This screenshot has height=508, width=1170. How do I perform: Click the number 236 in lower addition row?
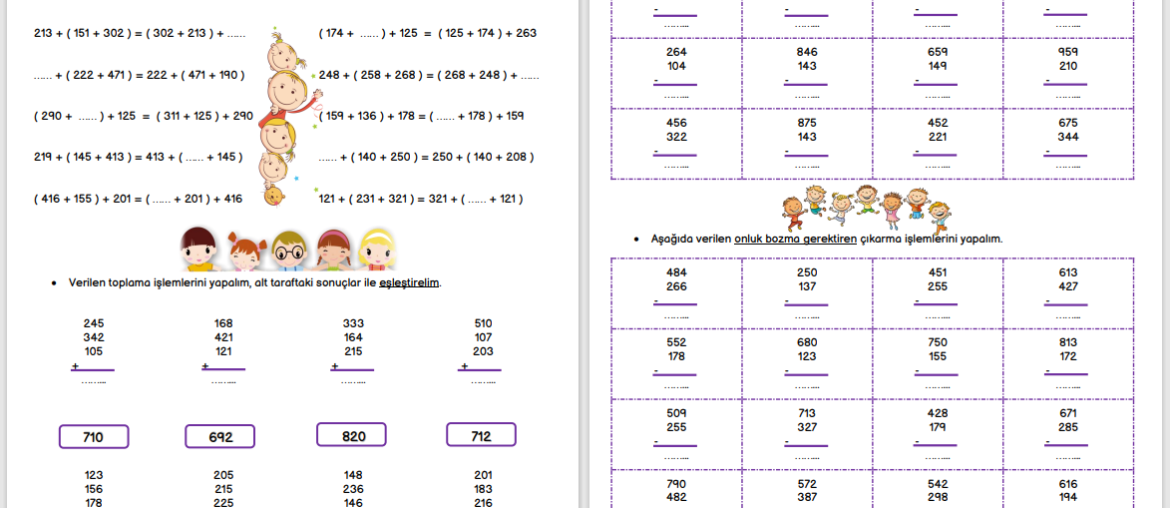[x=353, y=489]
